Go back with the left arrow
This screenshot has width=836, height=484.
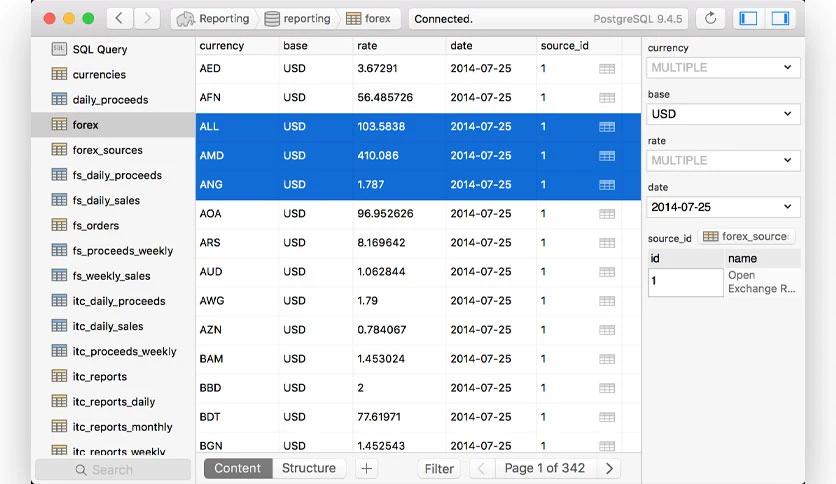tap(119, 18)
